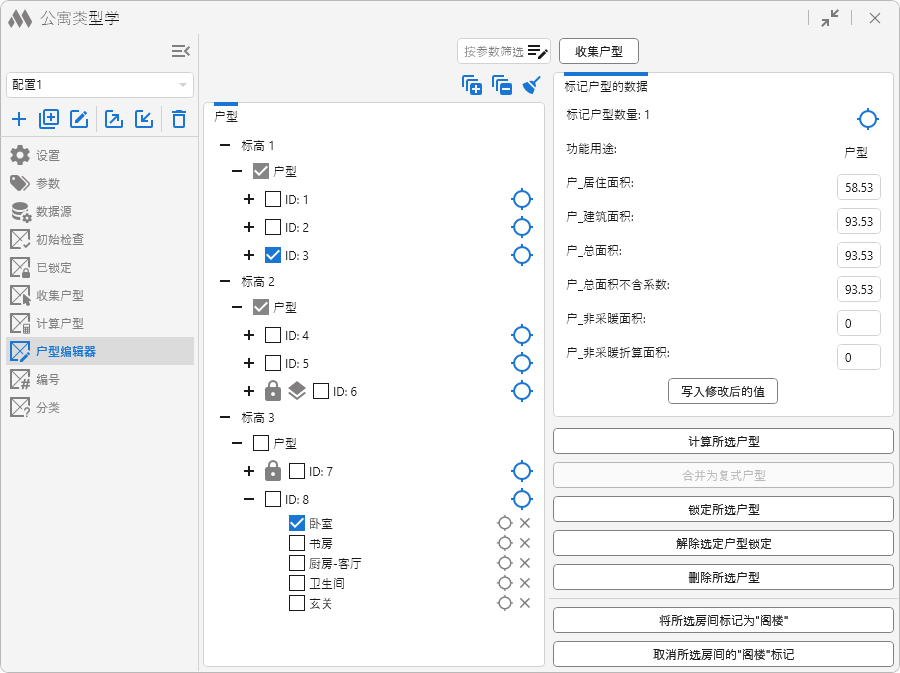
Task: Switch to 编号 section in sidebar
Action: pos(48,379)
